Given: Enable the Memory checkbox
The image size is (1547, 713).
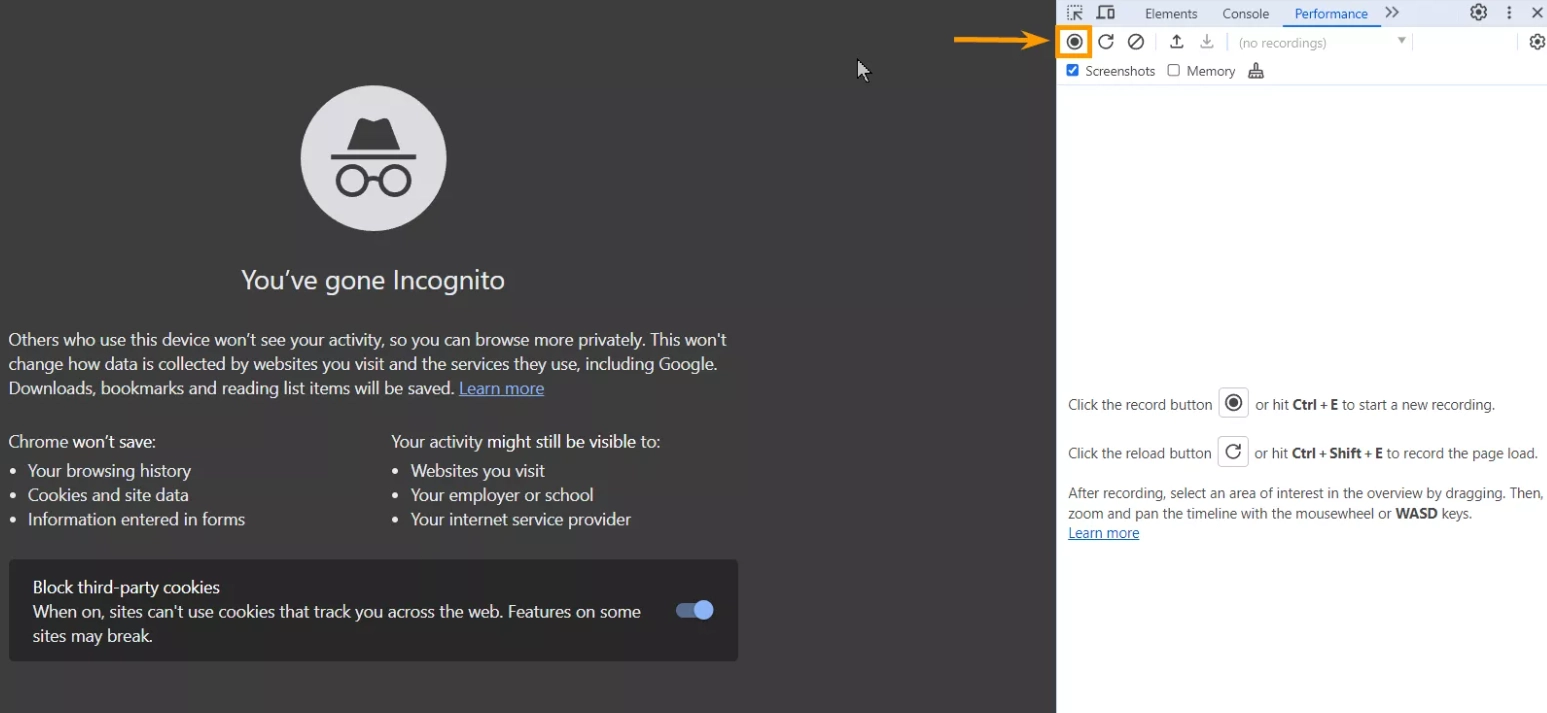Looking at the screenshot, I should coord(1174,71).
